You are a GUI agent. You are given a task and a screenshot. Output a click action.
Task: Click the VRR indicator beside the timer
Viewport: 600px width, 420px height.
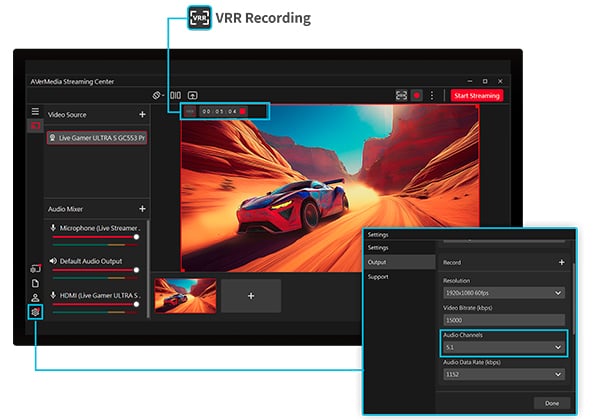(x=190, y=111)
